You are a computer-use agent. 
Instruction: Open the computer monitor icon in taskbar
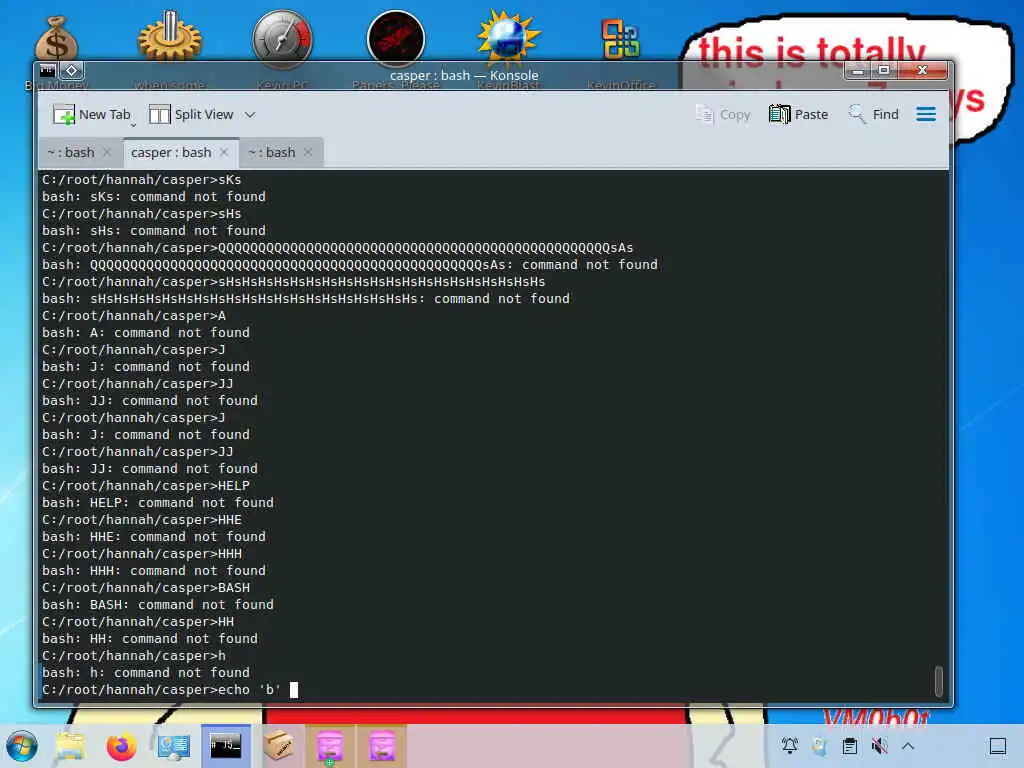coord(174,746)
